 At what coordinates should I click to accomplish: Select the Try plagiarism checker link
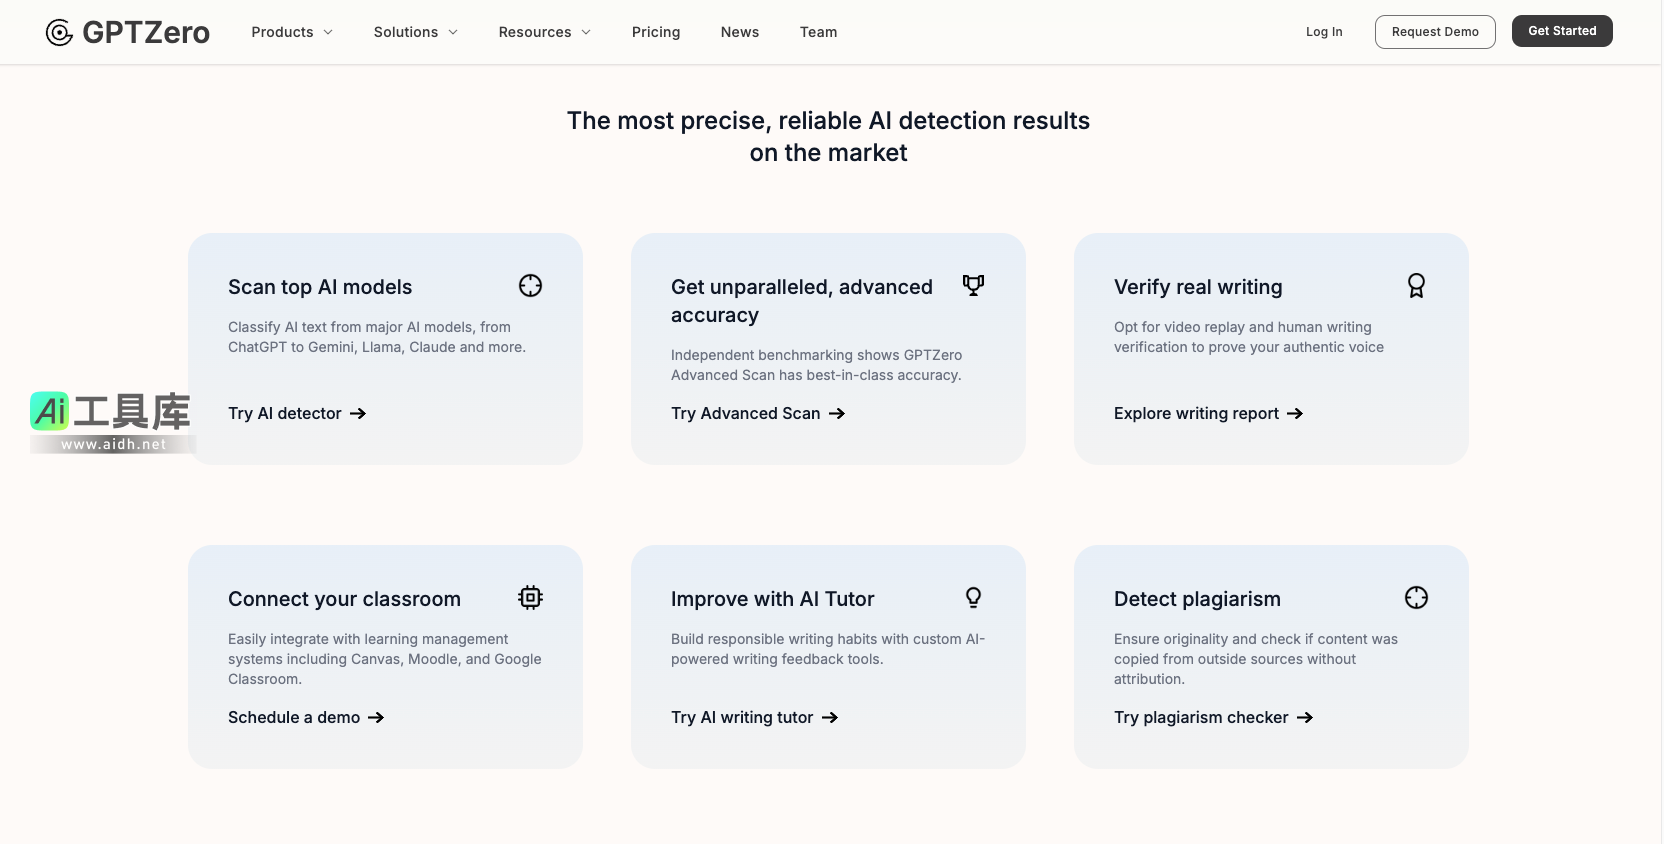coord(1213,718)
